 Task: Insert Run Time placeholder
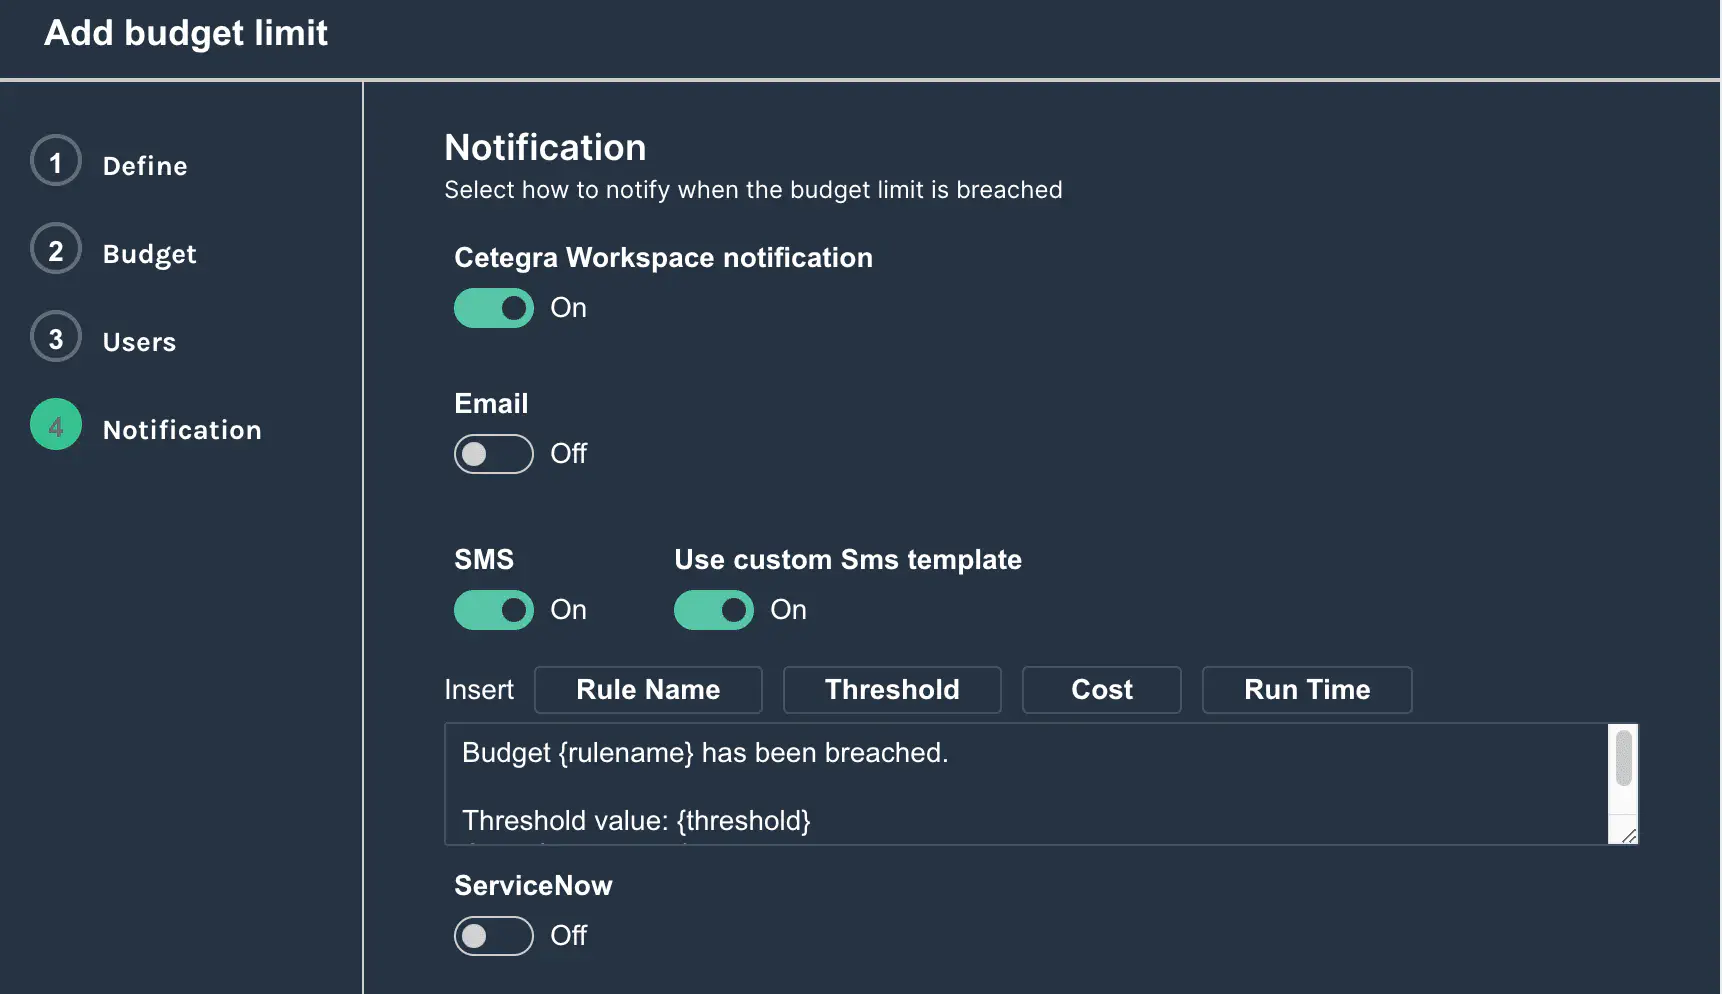pyautogui.click(x=1306, y=690)
